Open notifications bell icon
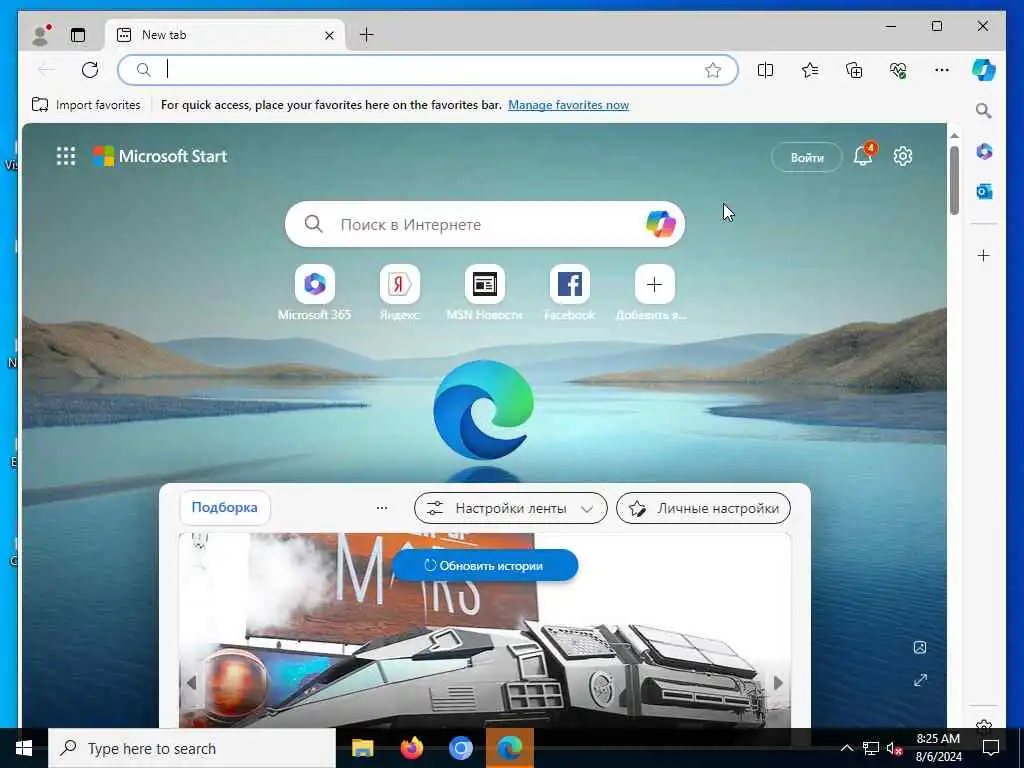 [863, 155]
